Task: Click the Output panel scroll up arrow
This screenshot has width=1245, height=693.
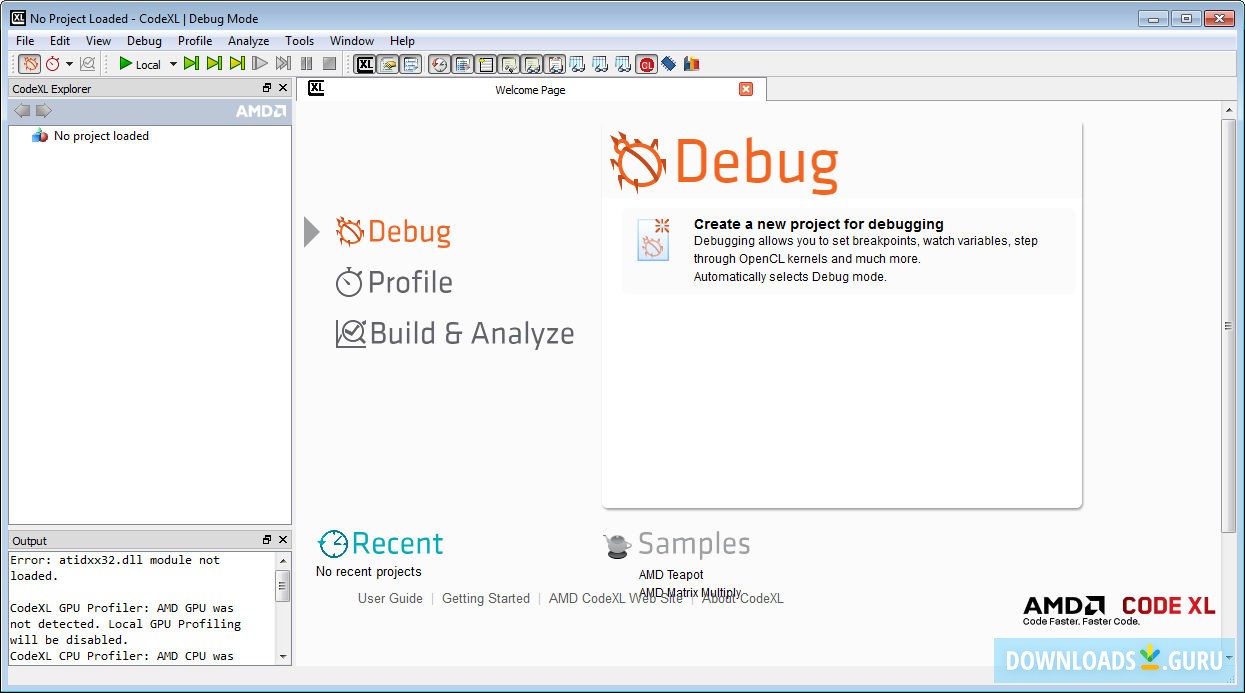Action: (x=284, y=560)
